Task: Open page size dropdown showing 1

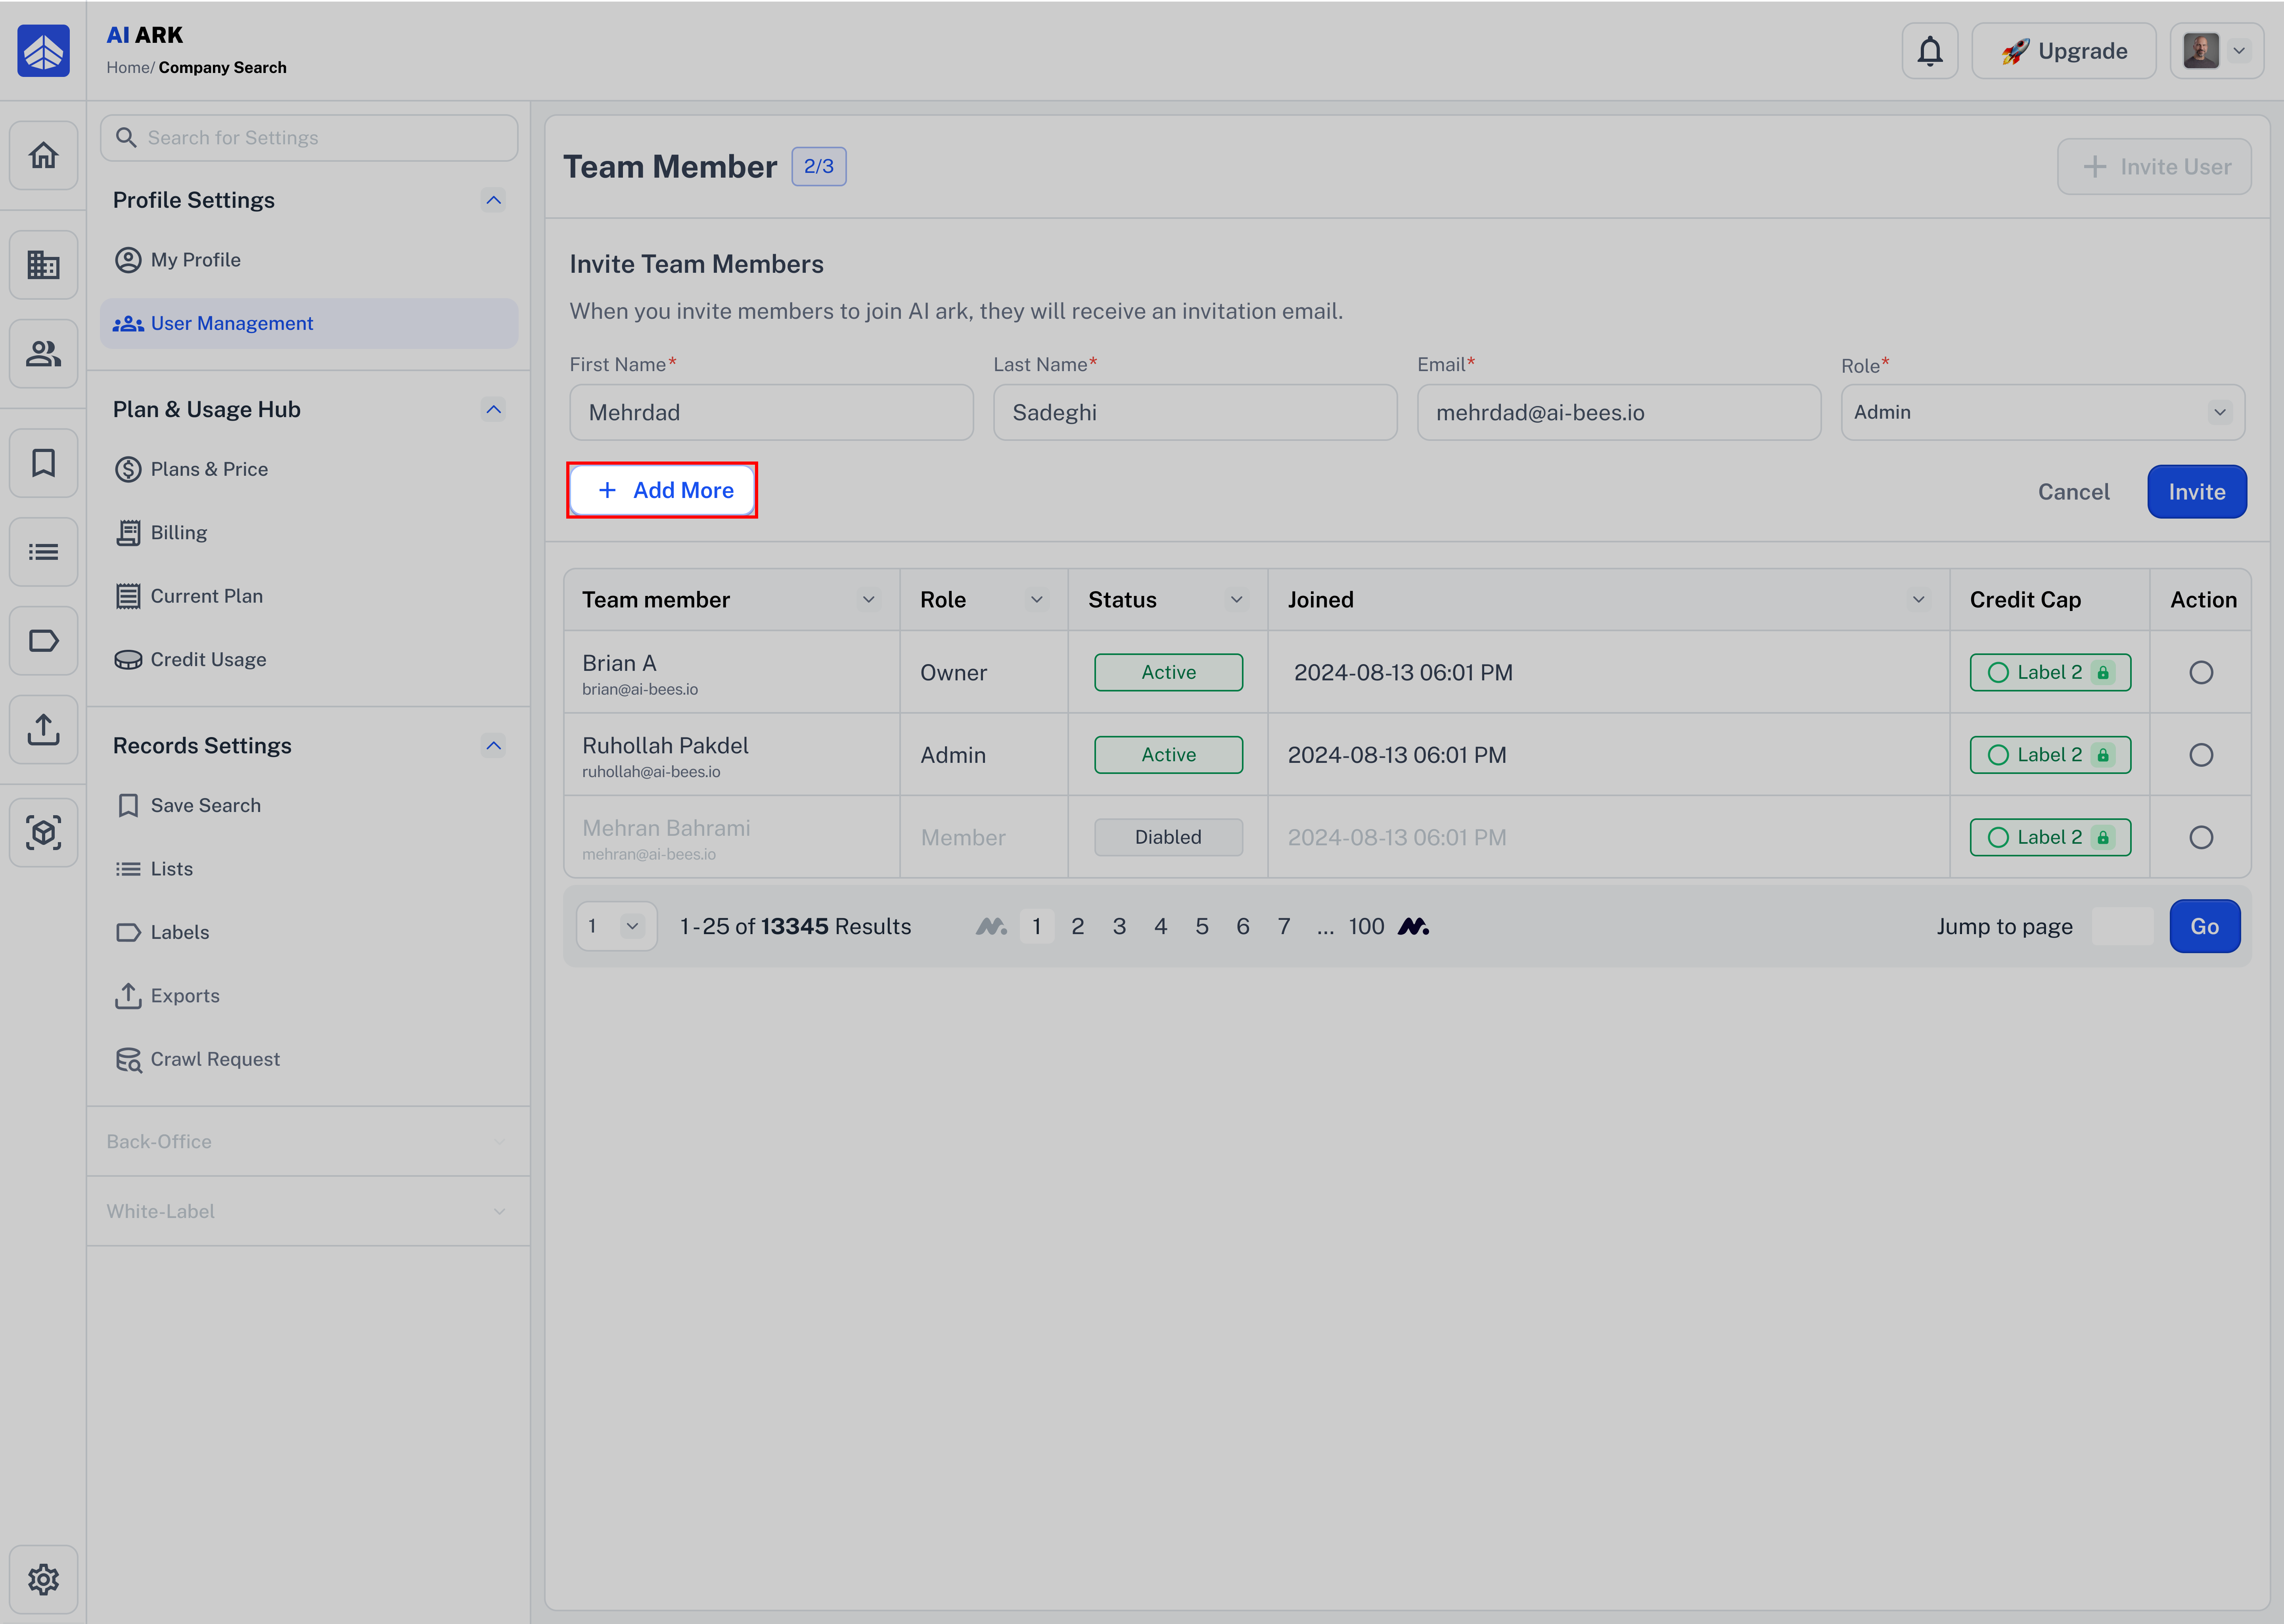Action: (616, 927)
